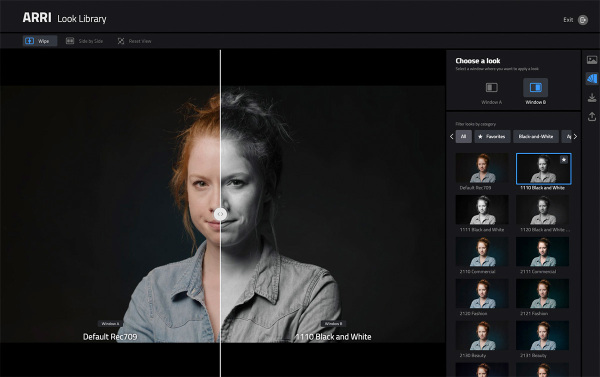Choose the 2111 Commercial look thumbnail
The height and width of the screenshot is (377, 600).
(542, 251)
